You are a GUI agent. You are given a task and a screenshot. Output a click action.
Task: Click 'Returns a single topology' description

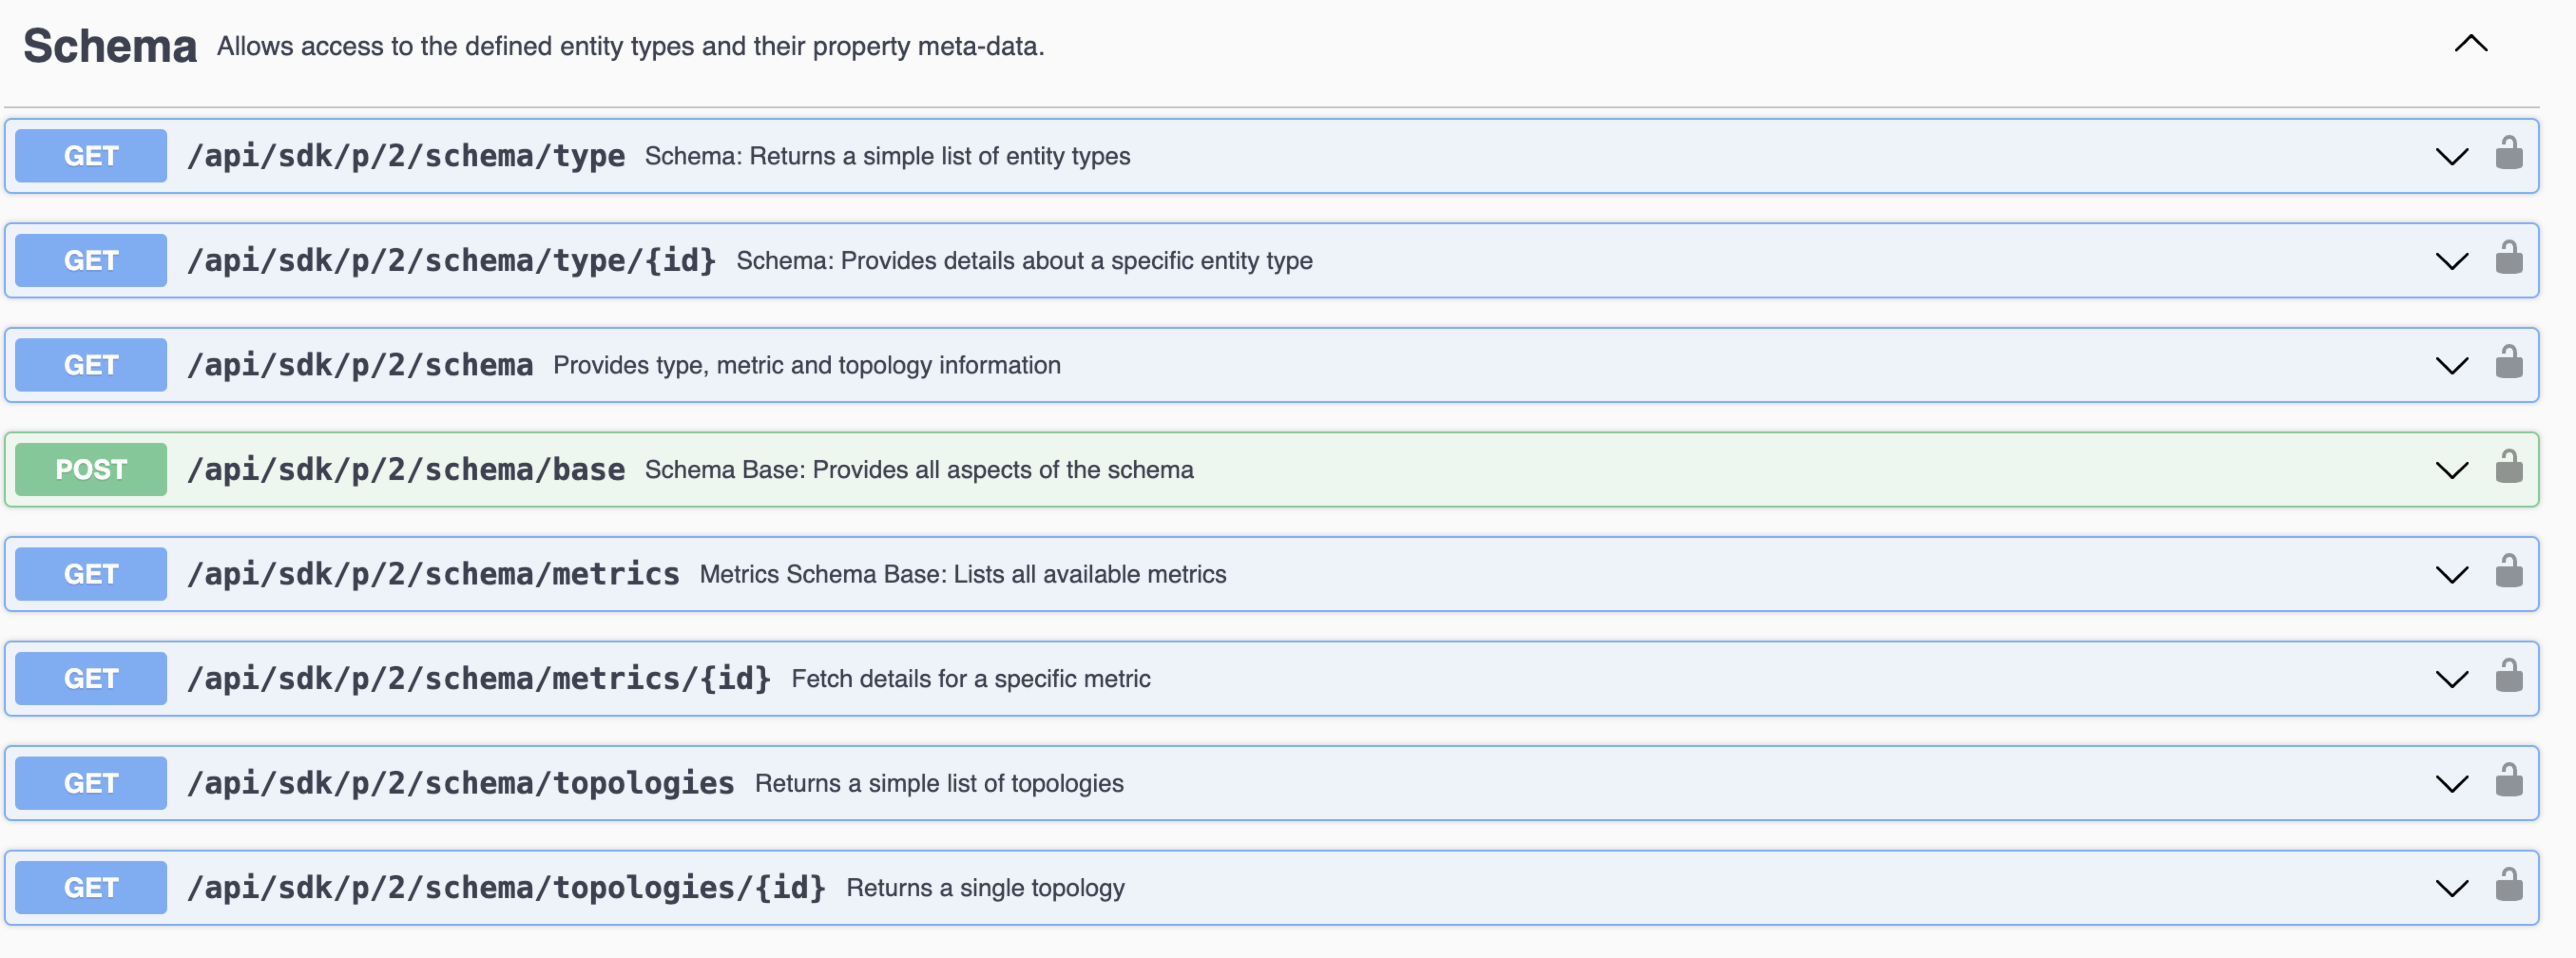(x=985, y=887)
